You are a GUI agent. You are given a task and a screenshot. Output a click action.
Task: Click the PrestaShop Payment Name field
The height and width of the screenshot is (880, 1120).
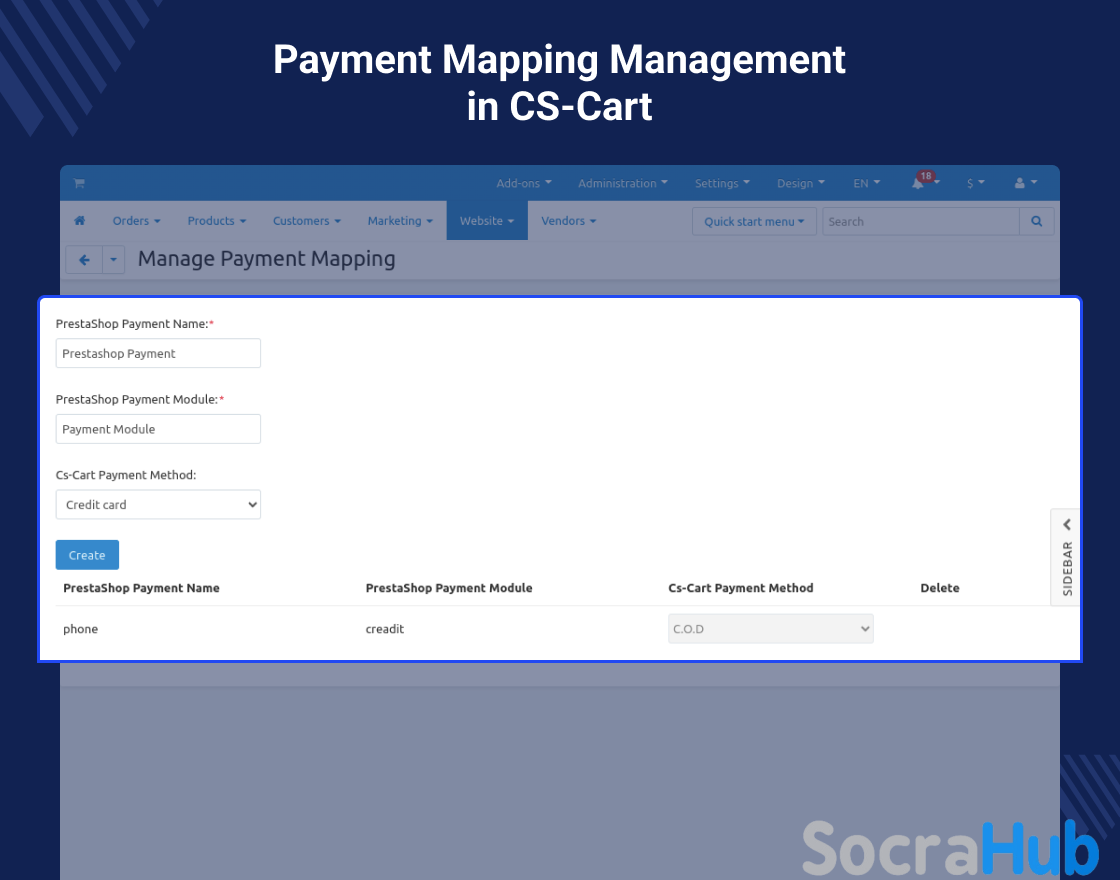pos(159,354)
